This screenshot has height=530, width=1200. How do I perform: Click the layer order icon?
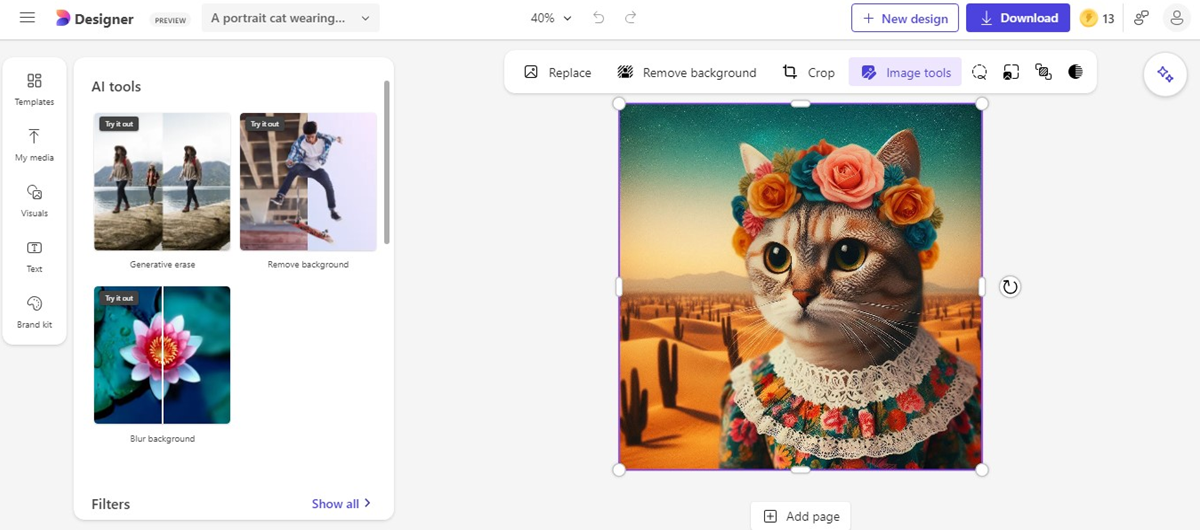coord(1043,72)
